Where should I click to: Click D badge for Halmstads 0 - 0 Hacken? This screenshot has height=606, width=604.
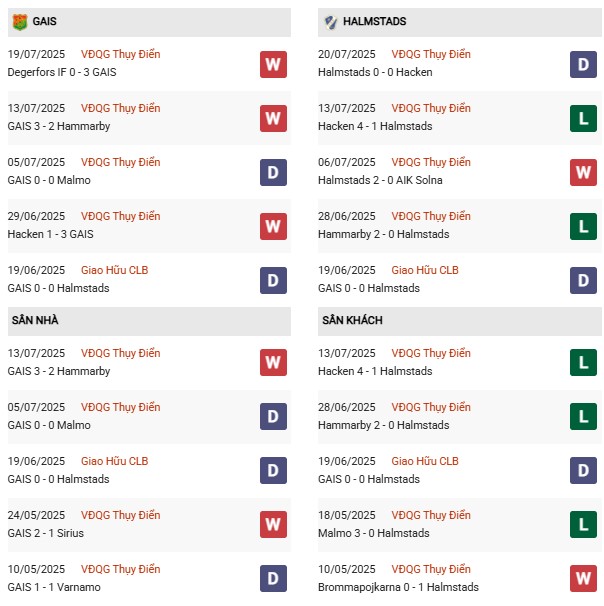pos(583,65)
